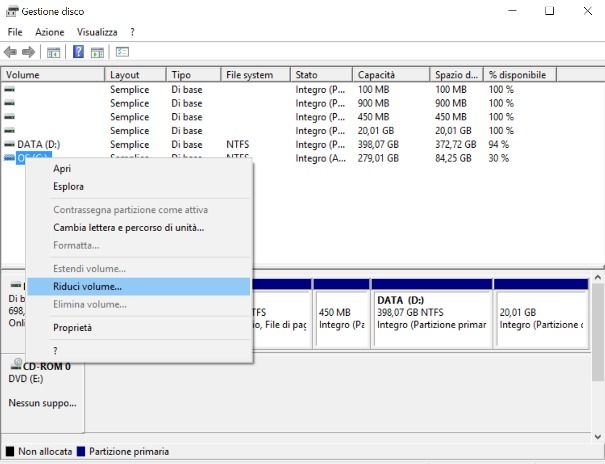Click the scroll down arrow of disk map
Image resolution: width=605 pixels, height=464 pixels.
(x=598, y=437)
